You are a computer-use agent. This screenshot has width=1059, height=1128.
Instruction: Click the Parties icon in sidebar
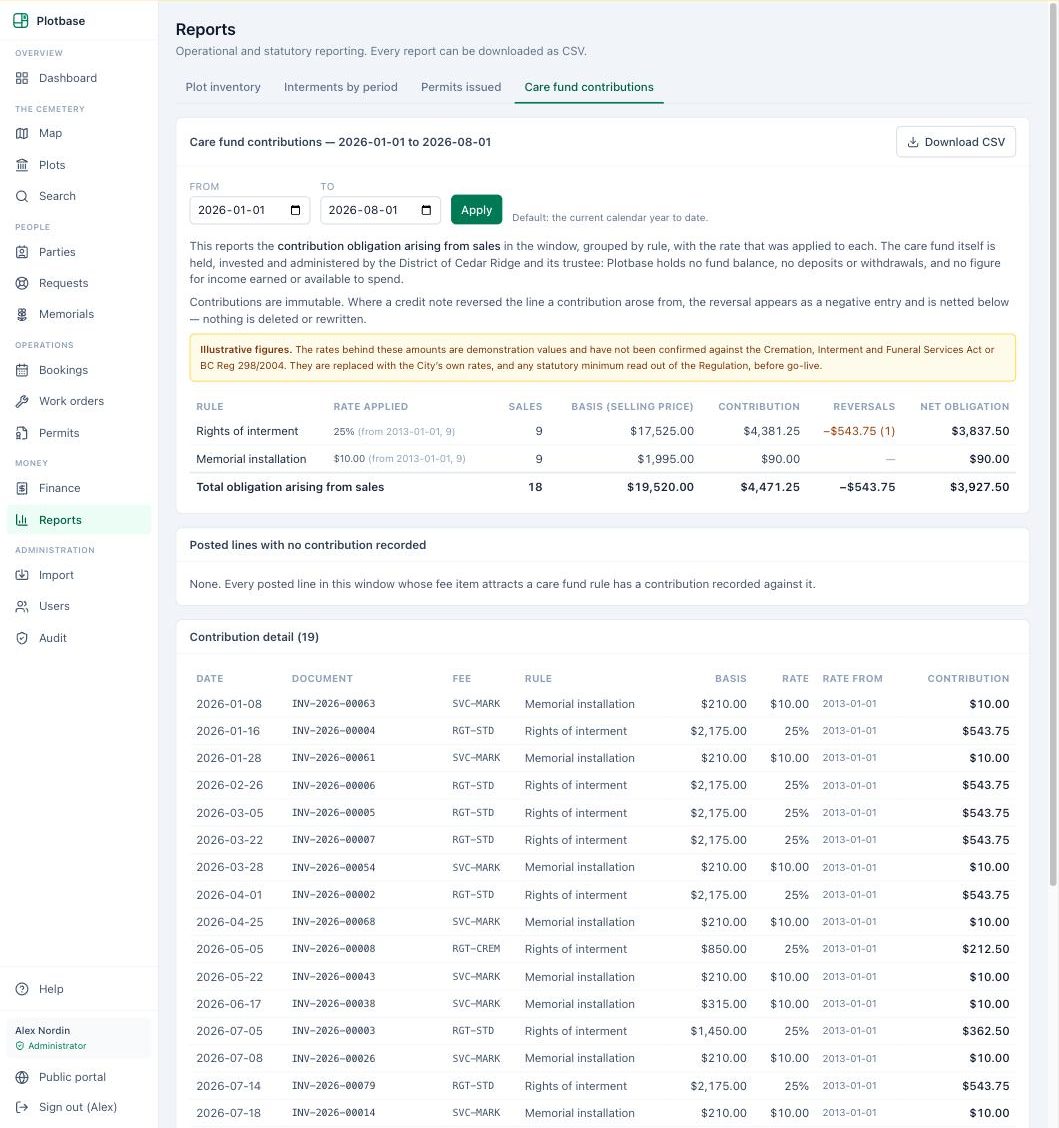[x=22, y=252]
